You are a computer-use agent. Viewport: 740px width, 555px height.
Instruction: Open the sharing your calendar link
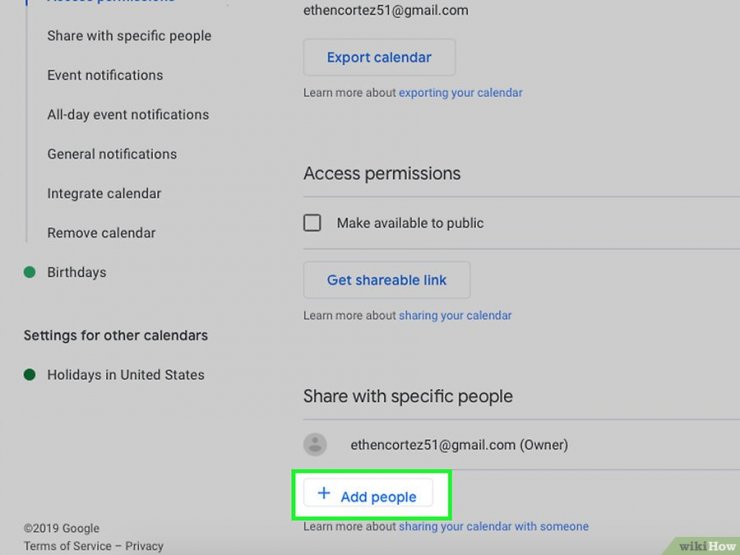tap(455, 315)
